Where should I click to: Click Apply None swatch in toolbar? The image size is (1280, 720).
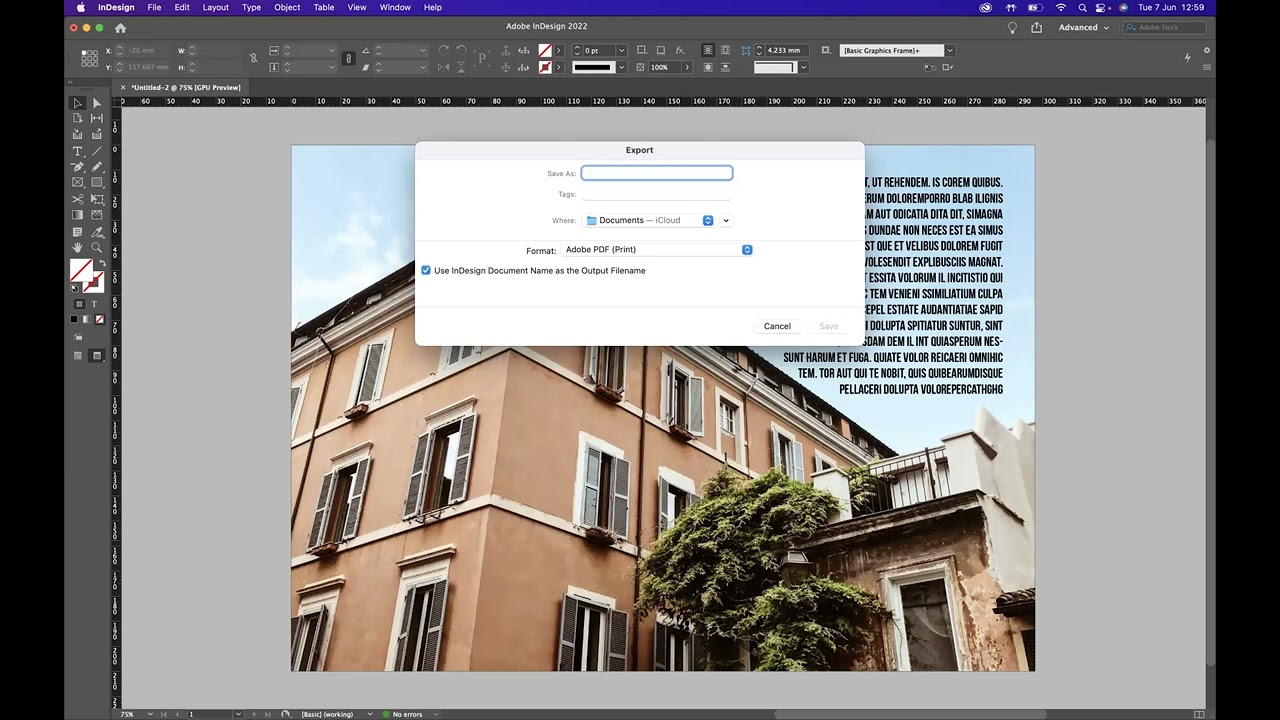(99, 319)
